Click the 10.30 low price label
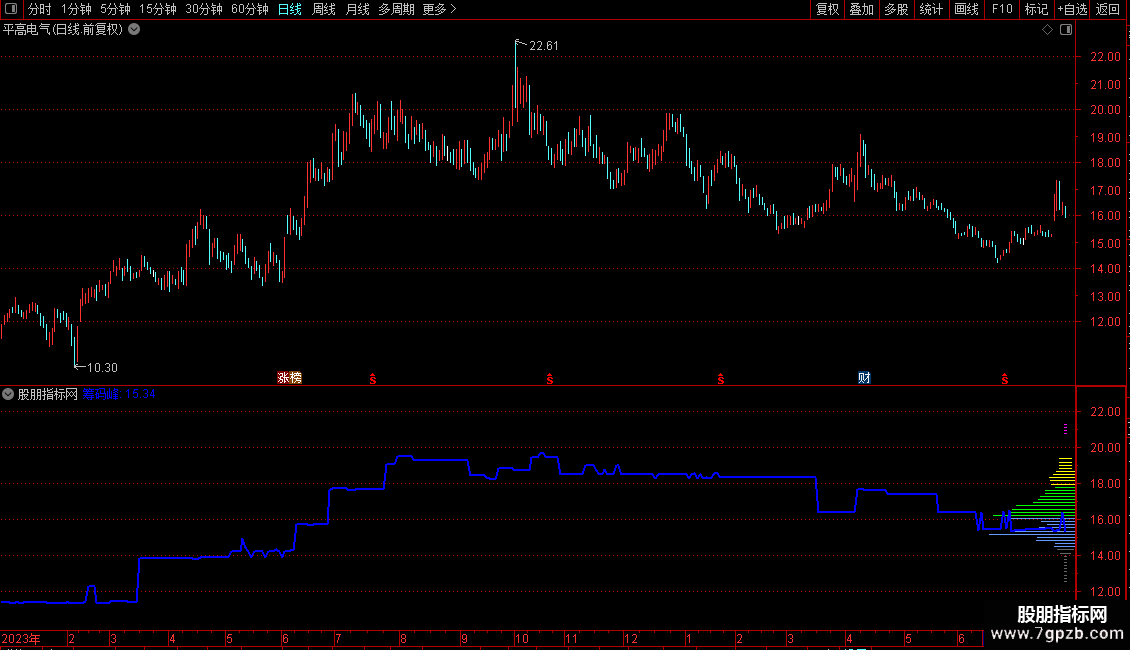This screenshot has width=1130, height=650. (x=102, y=368)
